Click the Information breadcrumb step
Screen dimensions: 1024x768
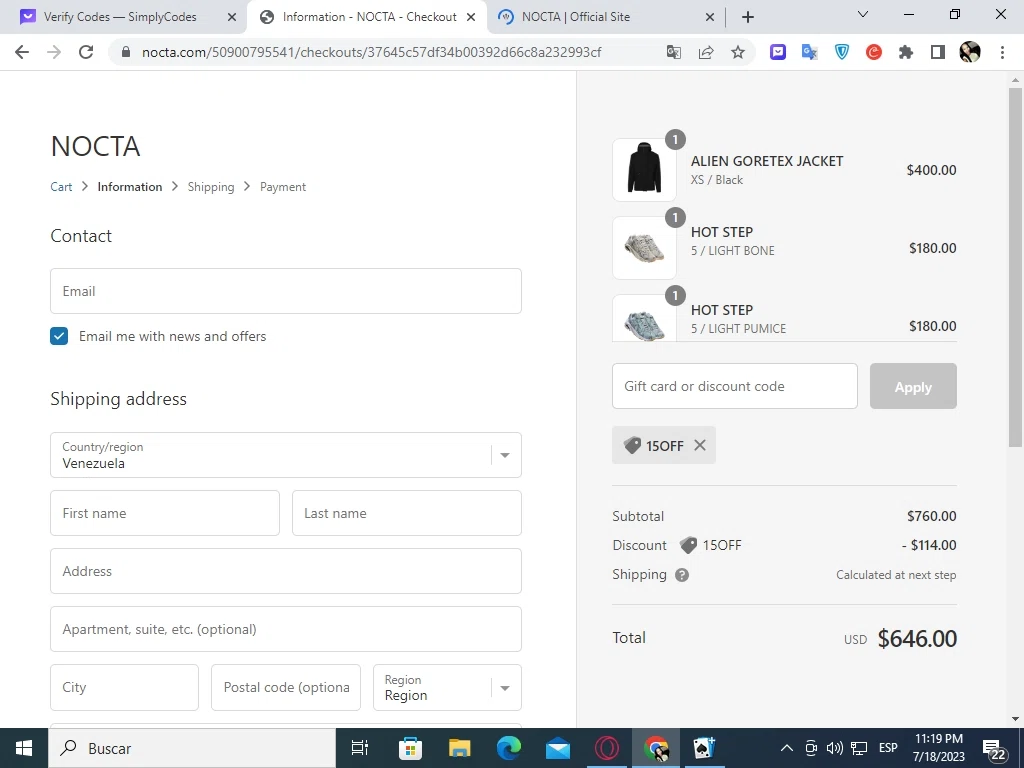[x=130, y=187]
